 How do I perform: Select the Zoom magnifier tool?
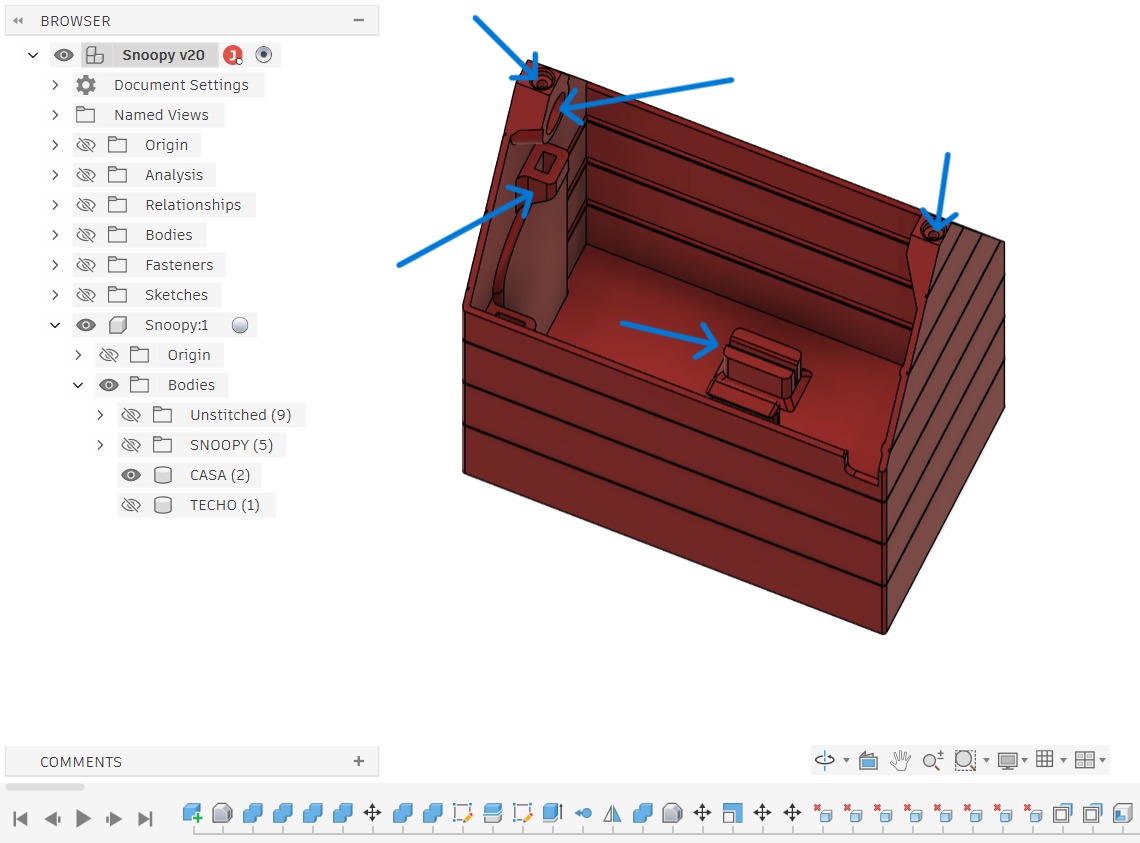coord(933,761)
